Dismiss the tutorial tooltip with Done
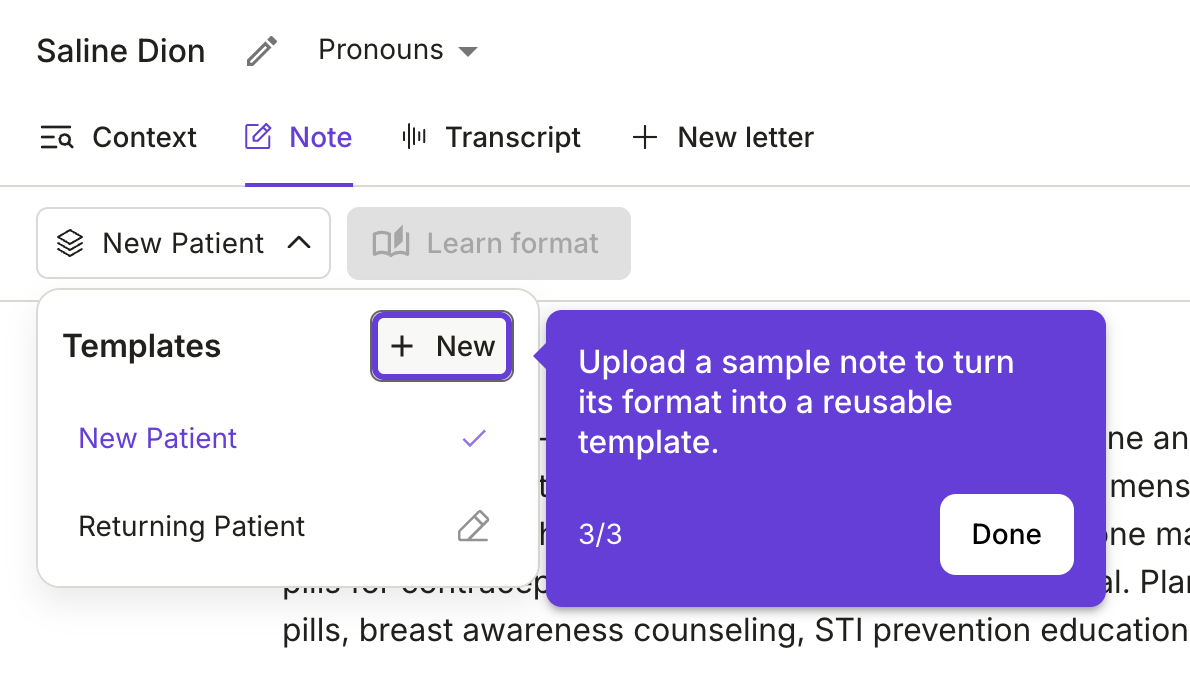The width and height of the screenshot is (1190, 682). point(1006,534)
